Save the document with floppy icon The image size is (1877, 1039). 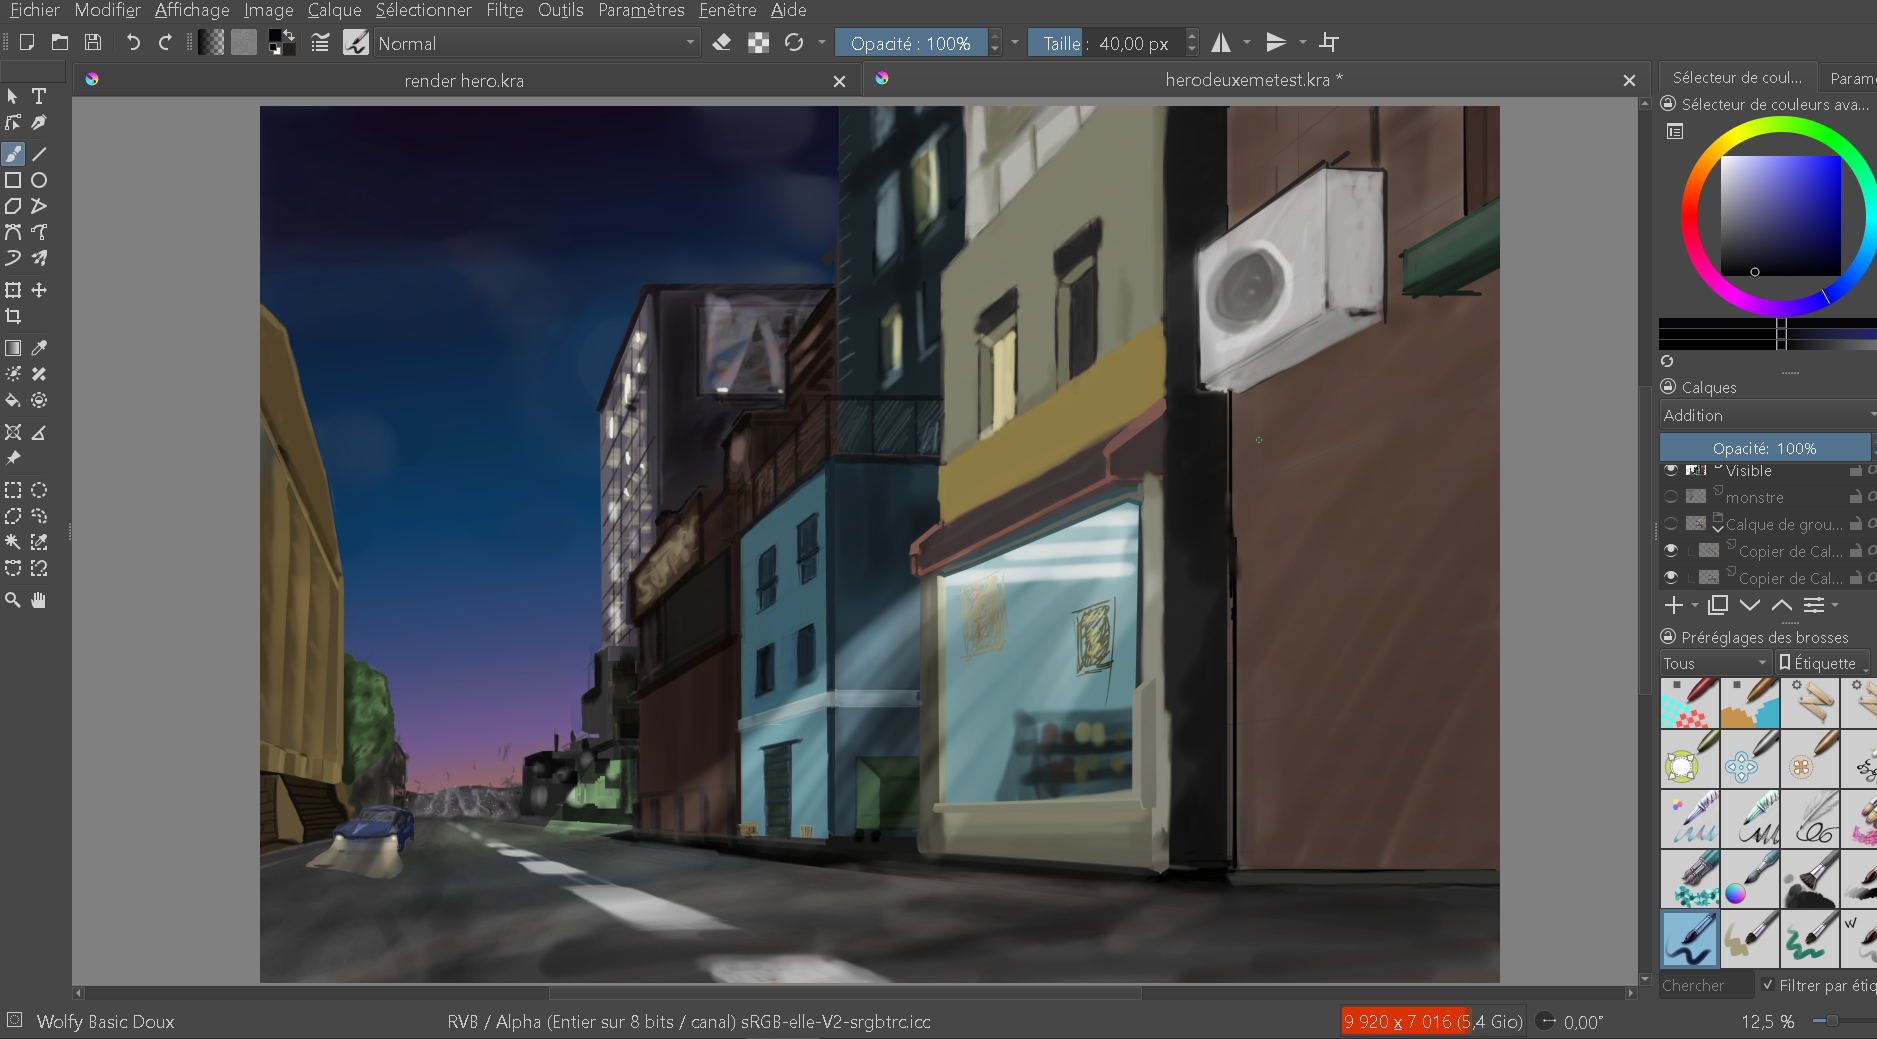pyautogui.click(x=93, y=42)
